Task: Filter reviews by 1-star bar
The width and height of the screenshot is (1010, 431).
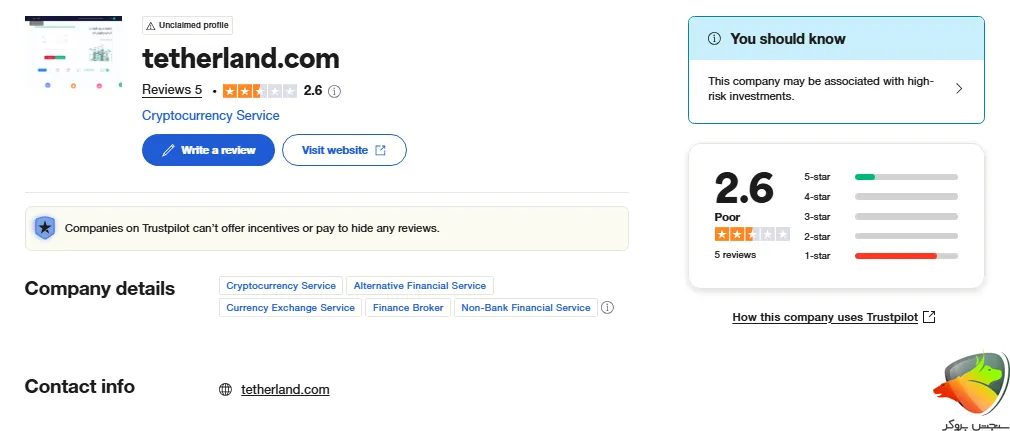Action: (x=905, y=257)
